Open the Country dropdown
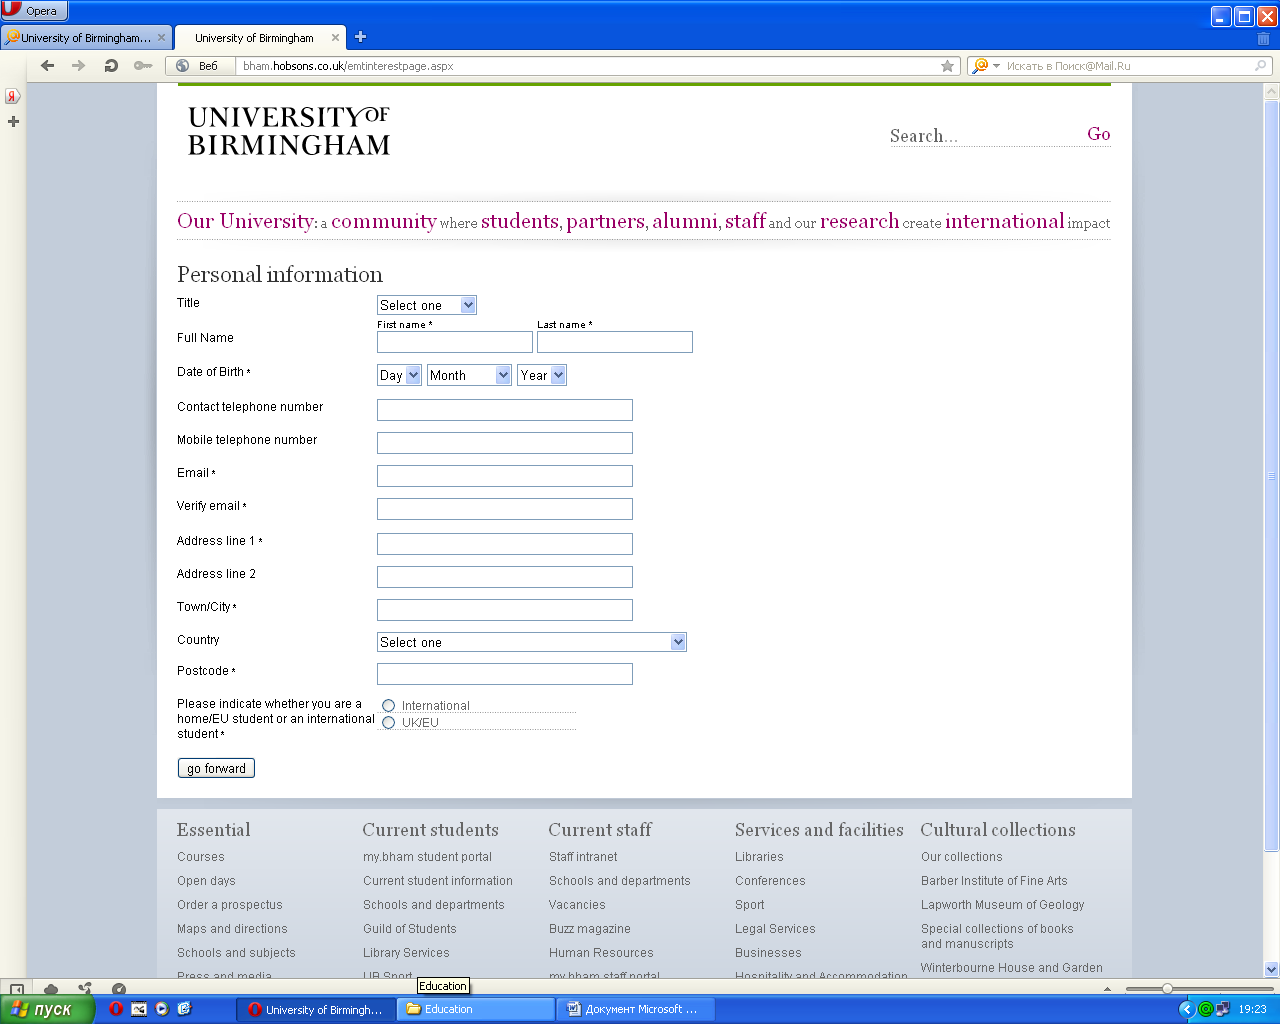The image size is (1280, 1024). click(532, 642)
